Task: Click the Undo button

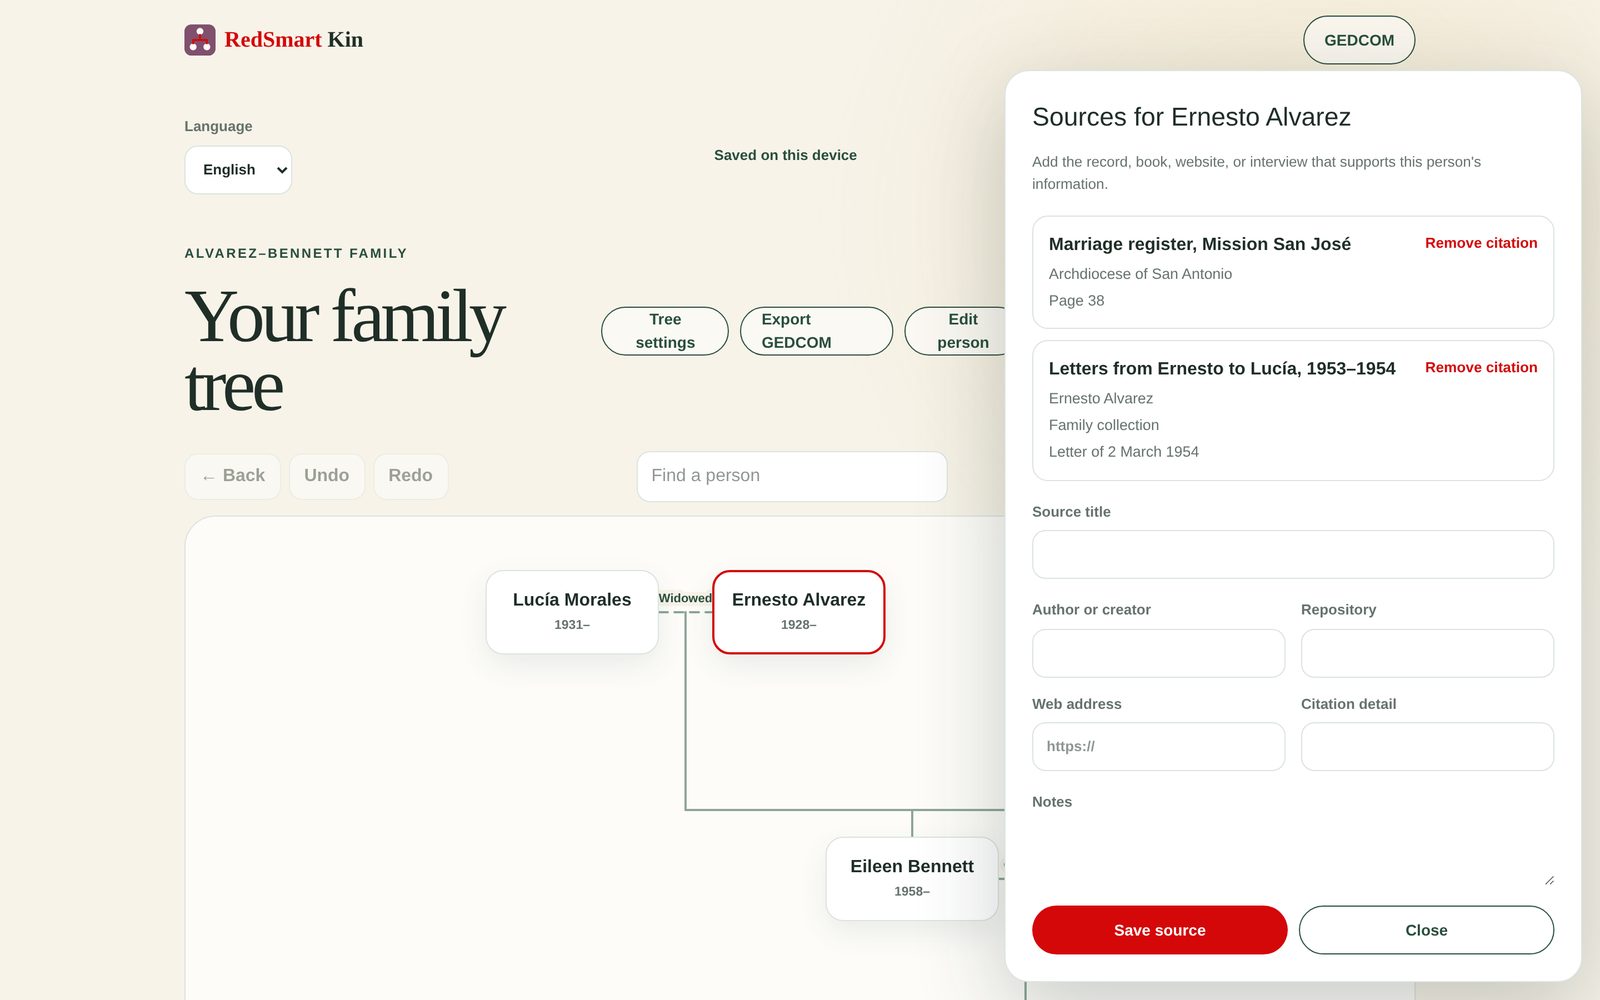Action: coord(327,476)
